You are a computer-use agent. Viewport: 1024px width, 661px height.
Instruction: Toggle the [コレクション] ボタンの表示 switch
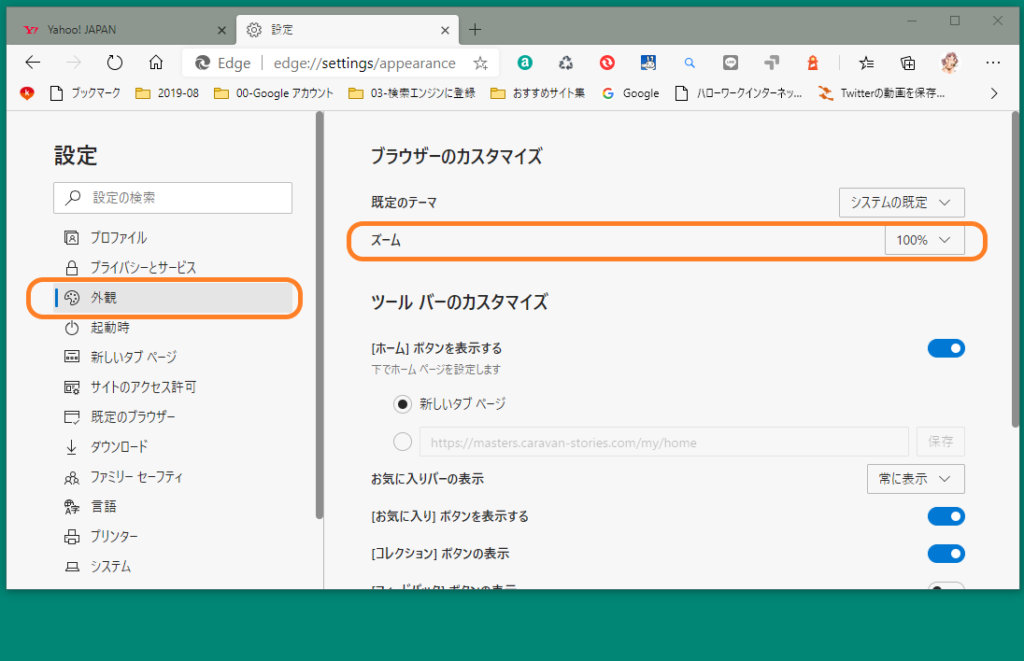[946, 553]
